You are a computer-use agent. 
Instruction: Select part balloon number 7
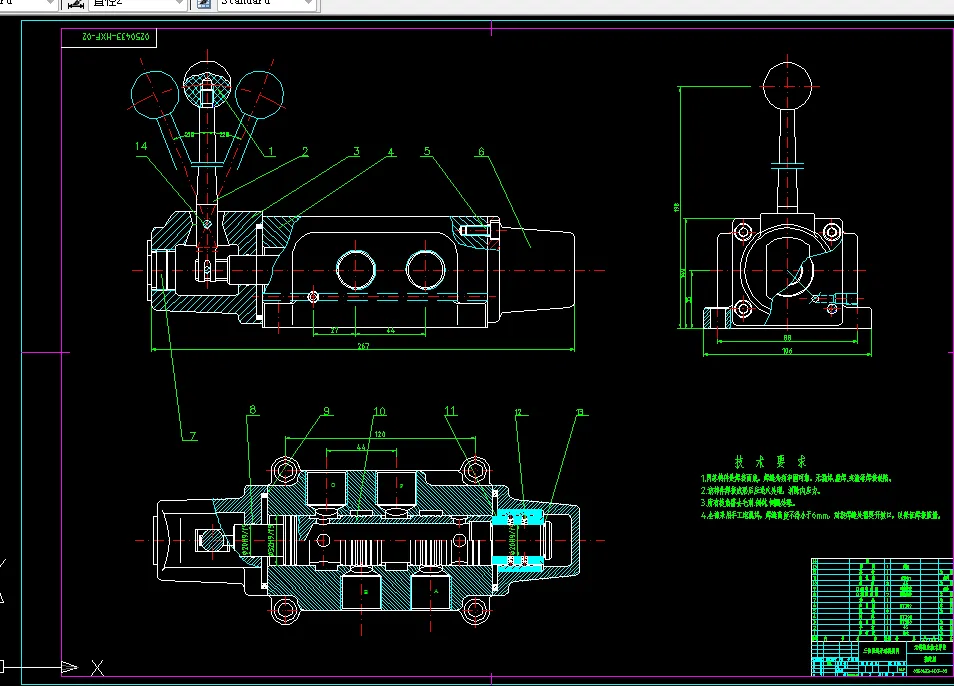point(193,435)
